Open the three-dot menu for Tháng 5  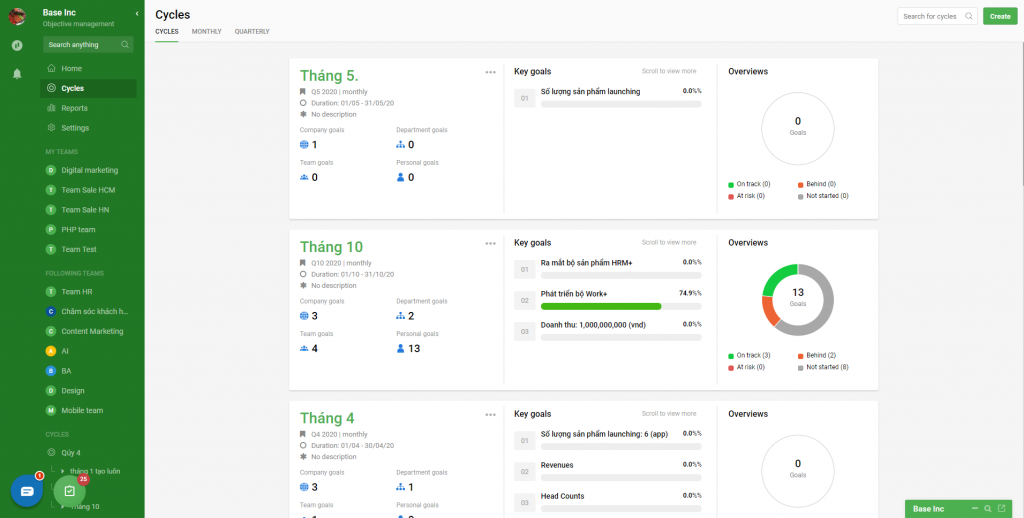point(490,72)
